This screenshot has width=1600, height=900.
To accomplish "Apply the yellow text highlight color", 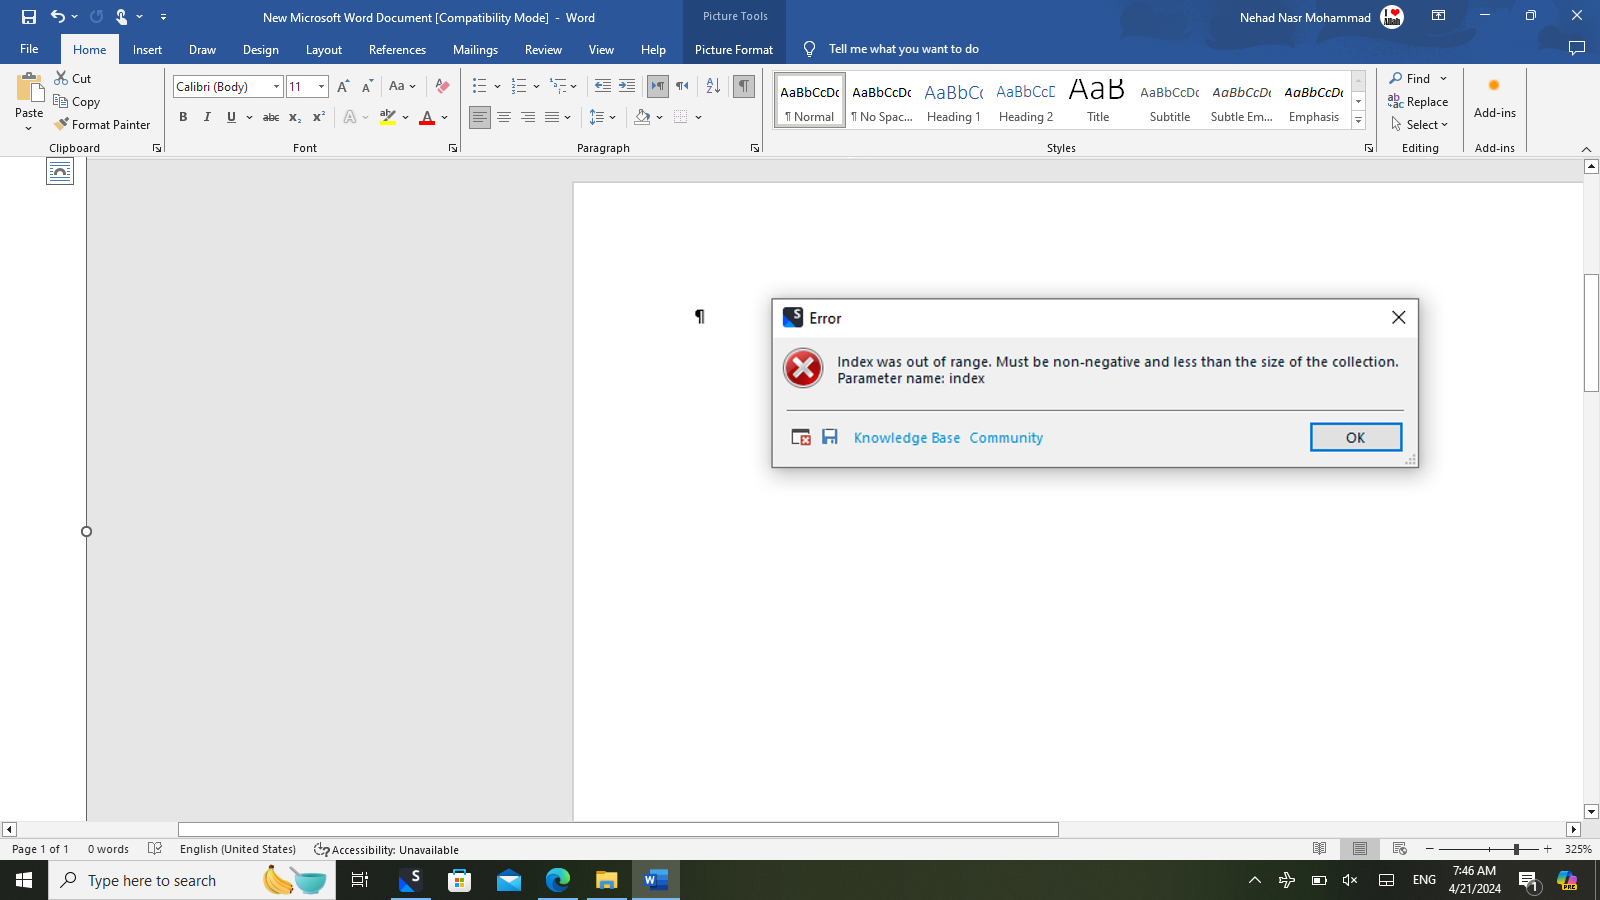I will coord(388,117).
